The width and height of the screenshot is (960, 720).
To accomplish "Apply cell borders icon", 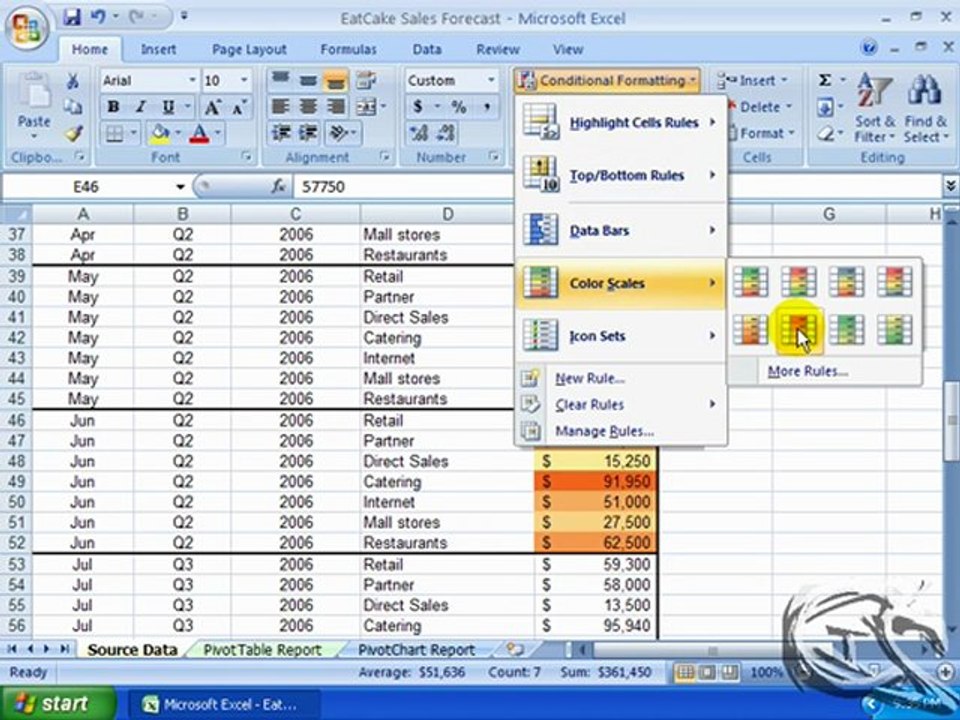I will pos(114,133).
